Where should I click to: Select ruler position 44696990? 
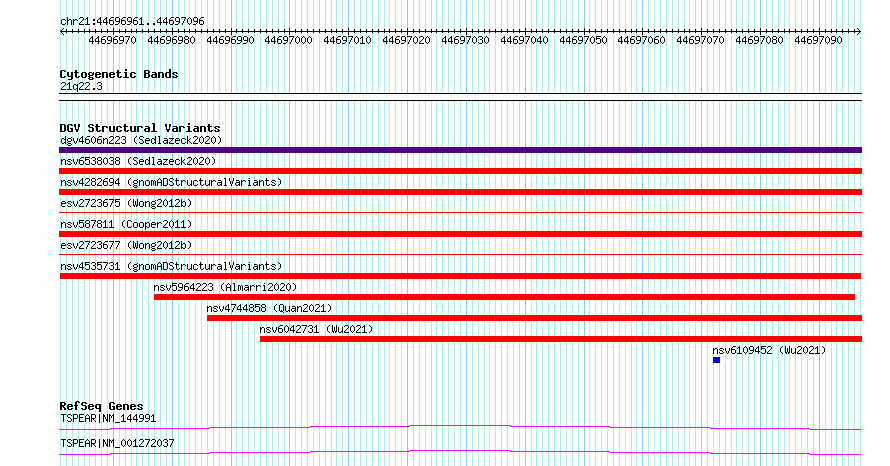(x=230, y=40)
